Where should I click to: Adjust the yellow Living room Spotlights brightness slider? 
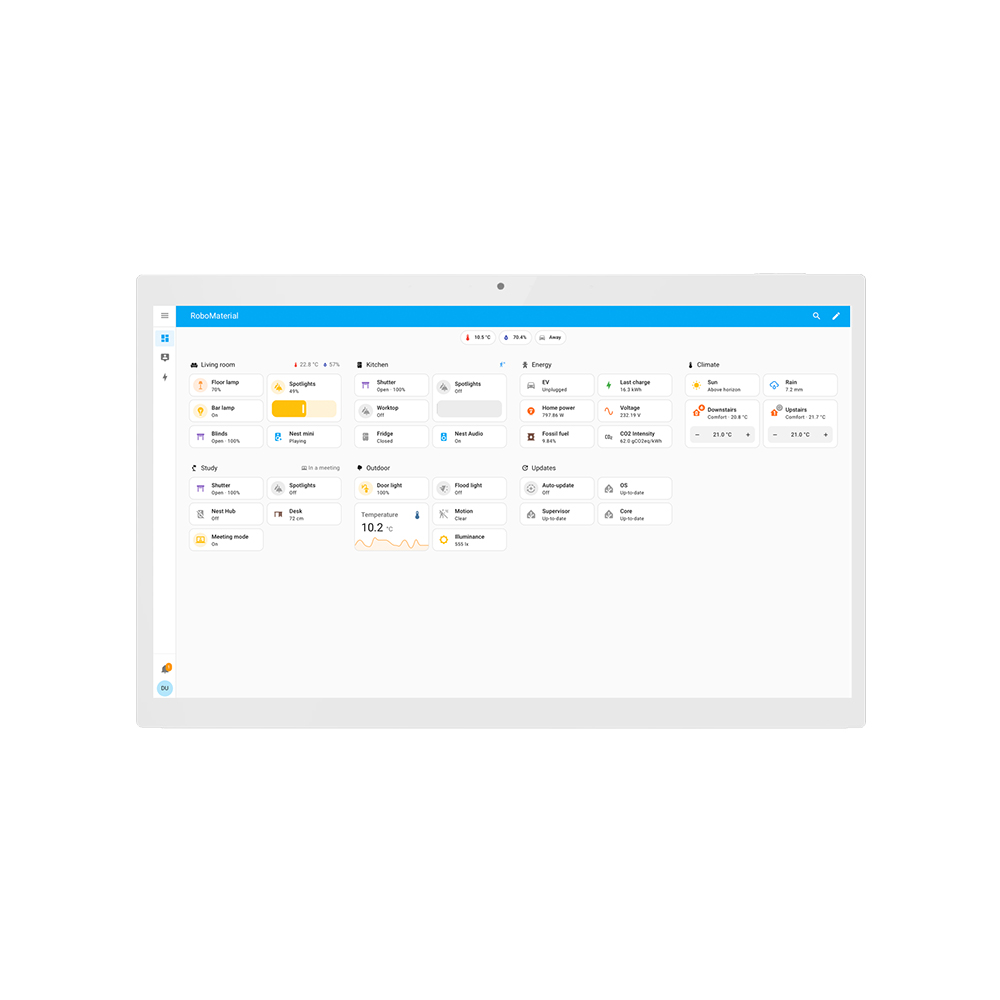click(x=304, y=409)
